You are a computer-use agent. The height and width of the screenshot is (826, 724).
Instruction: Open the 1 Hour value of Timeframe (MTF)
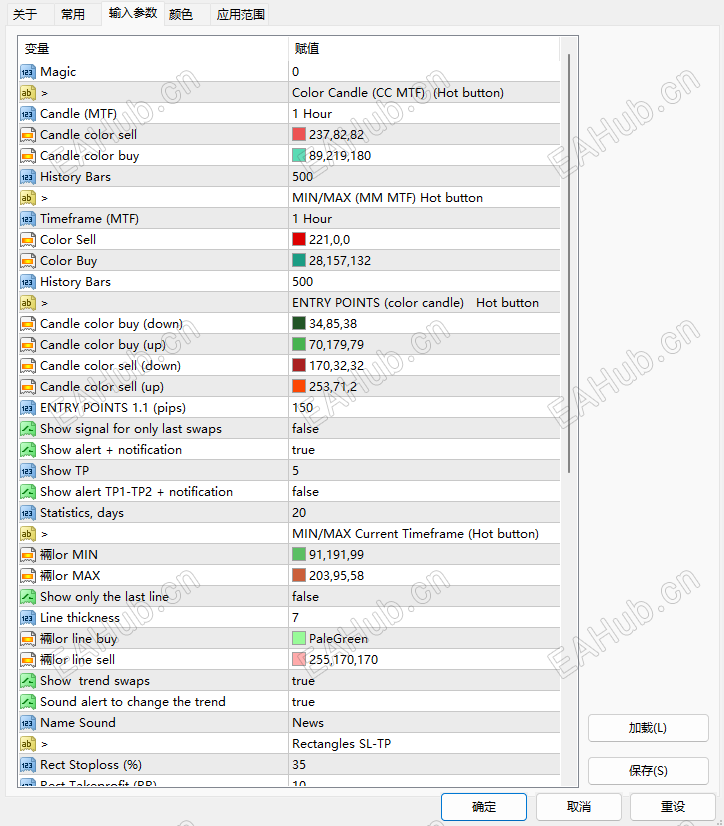pos(312,219)
